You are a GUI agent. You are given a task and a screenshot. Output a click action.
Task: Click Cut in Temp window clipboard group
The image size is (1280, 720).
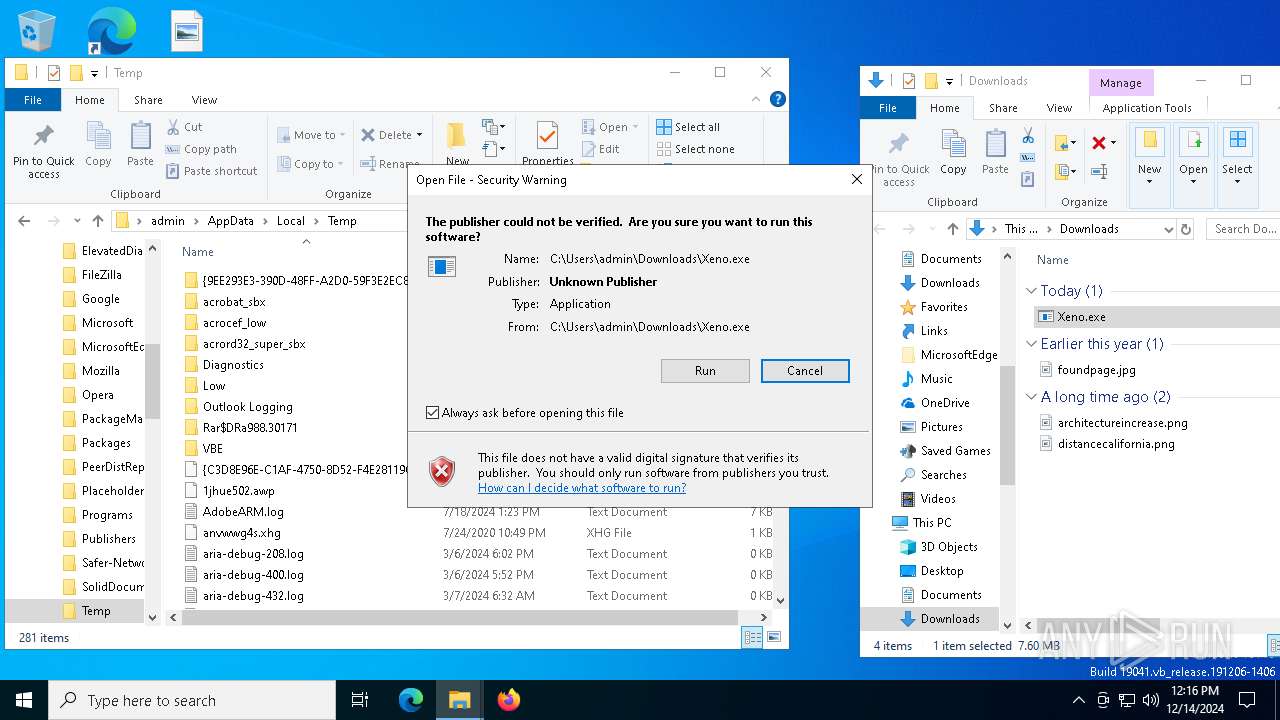tap(184, 127)
